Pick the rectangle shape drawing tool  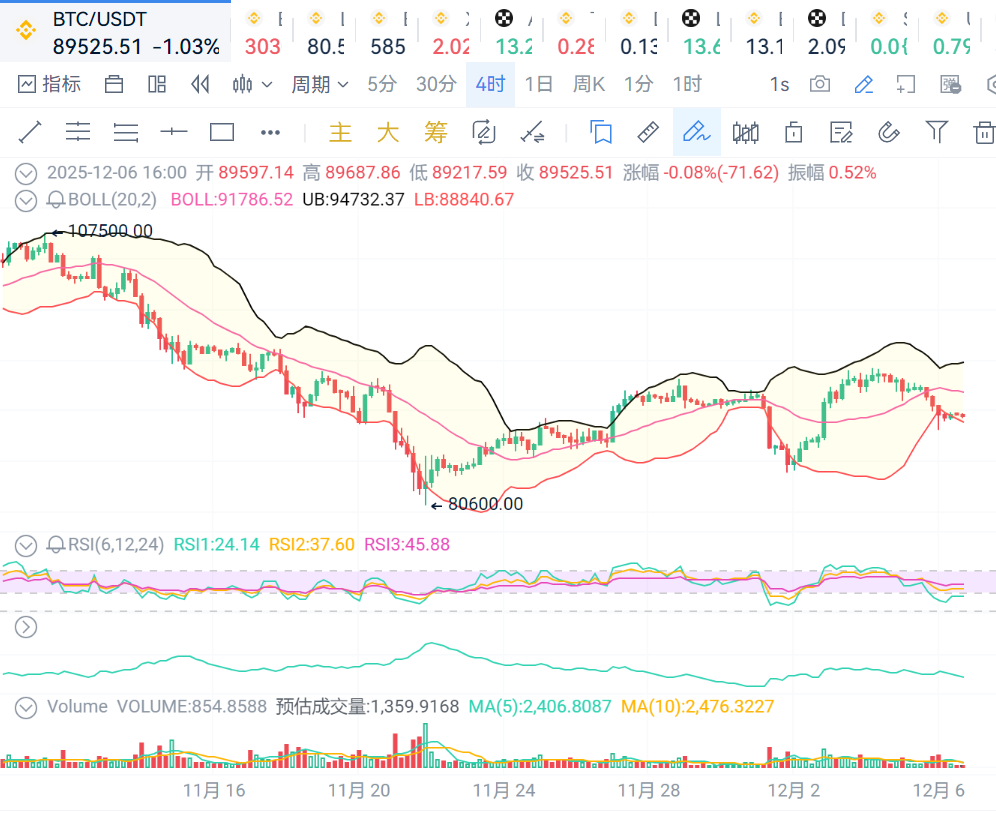pyautogui.click(x=221, y=132)
